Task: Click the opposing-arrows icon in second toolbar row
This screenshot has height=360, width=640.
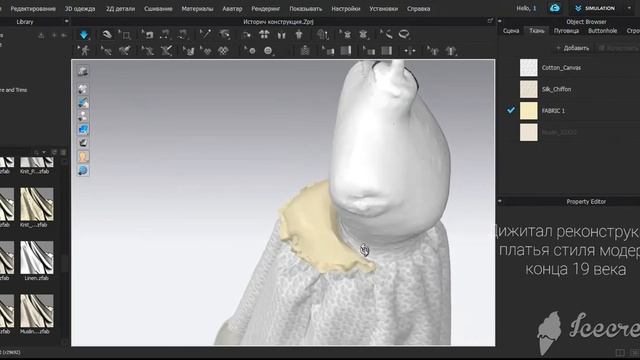Action: coord(410,51)
